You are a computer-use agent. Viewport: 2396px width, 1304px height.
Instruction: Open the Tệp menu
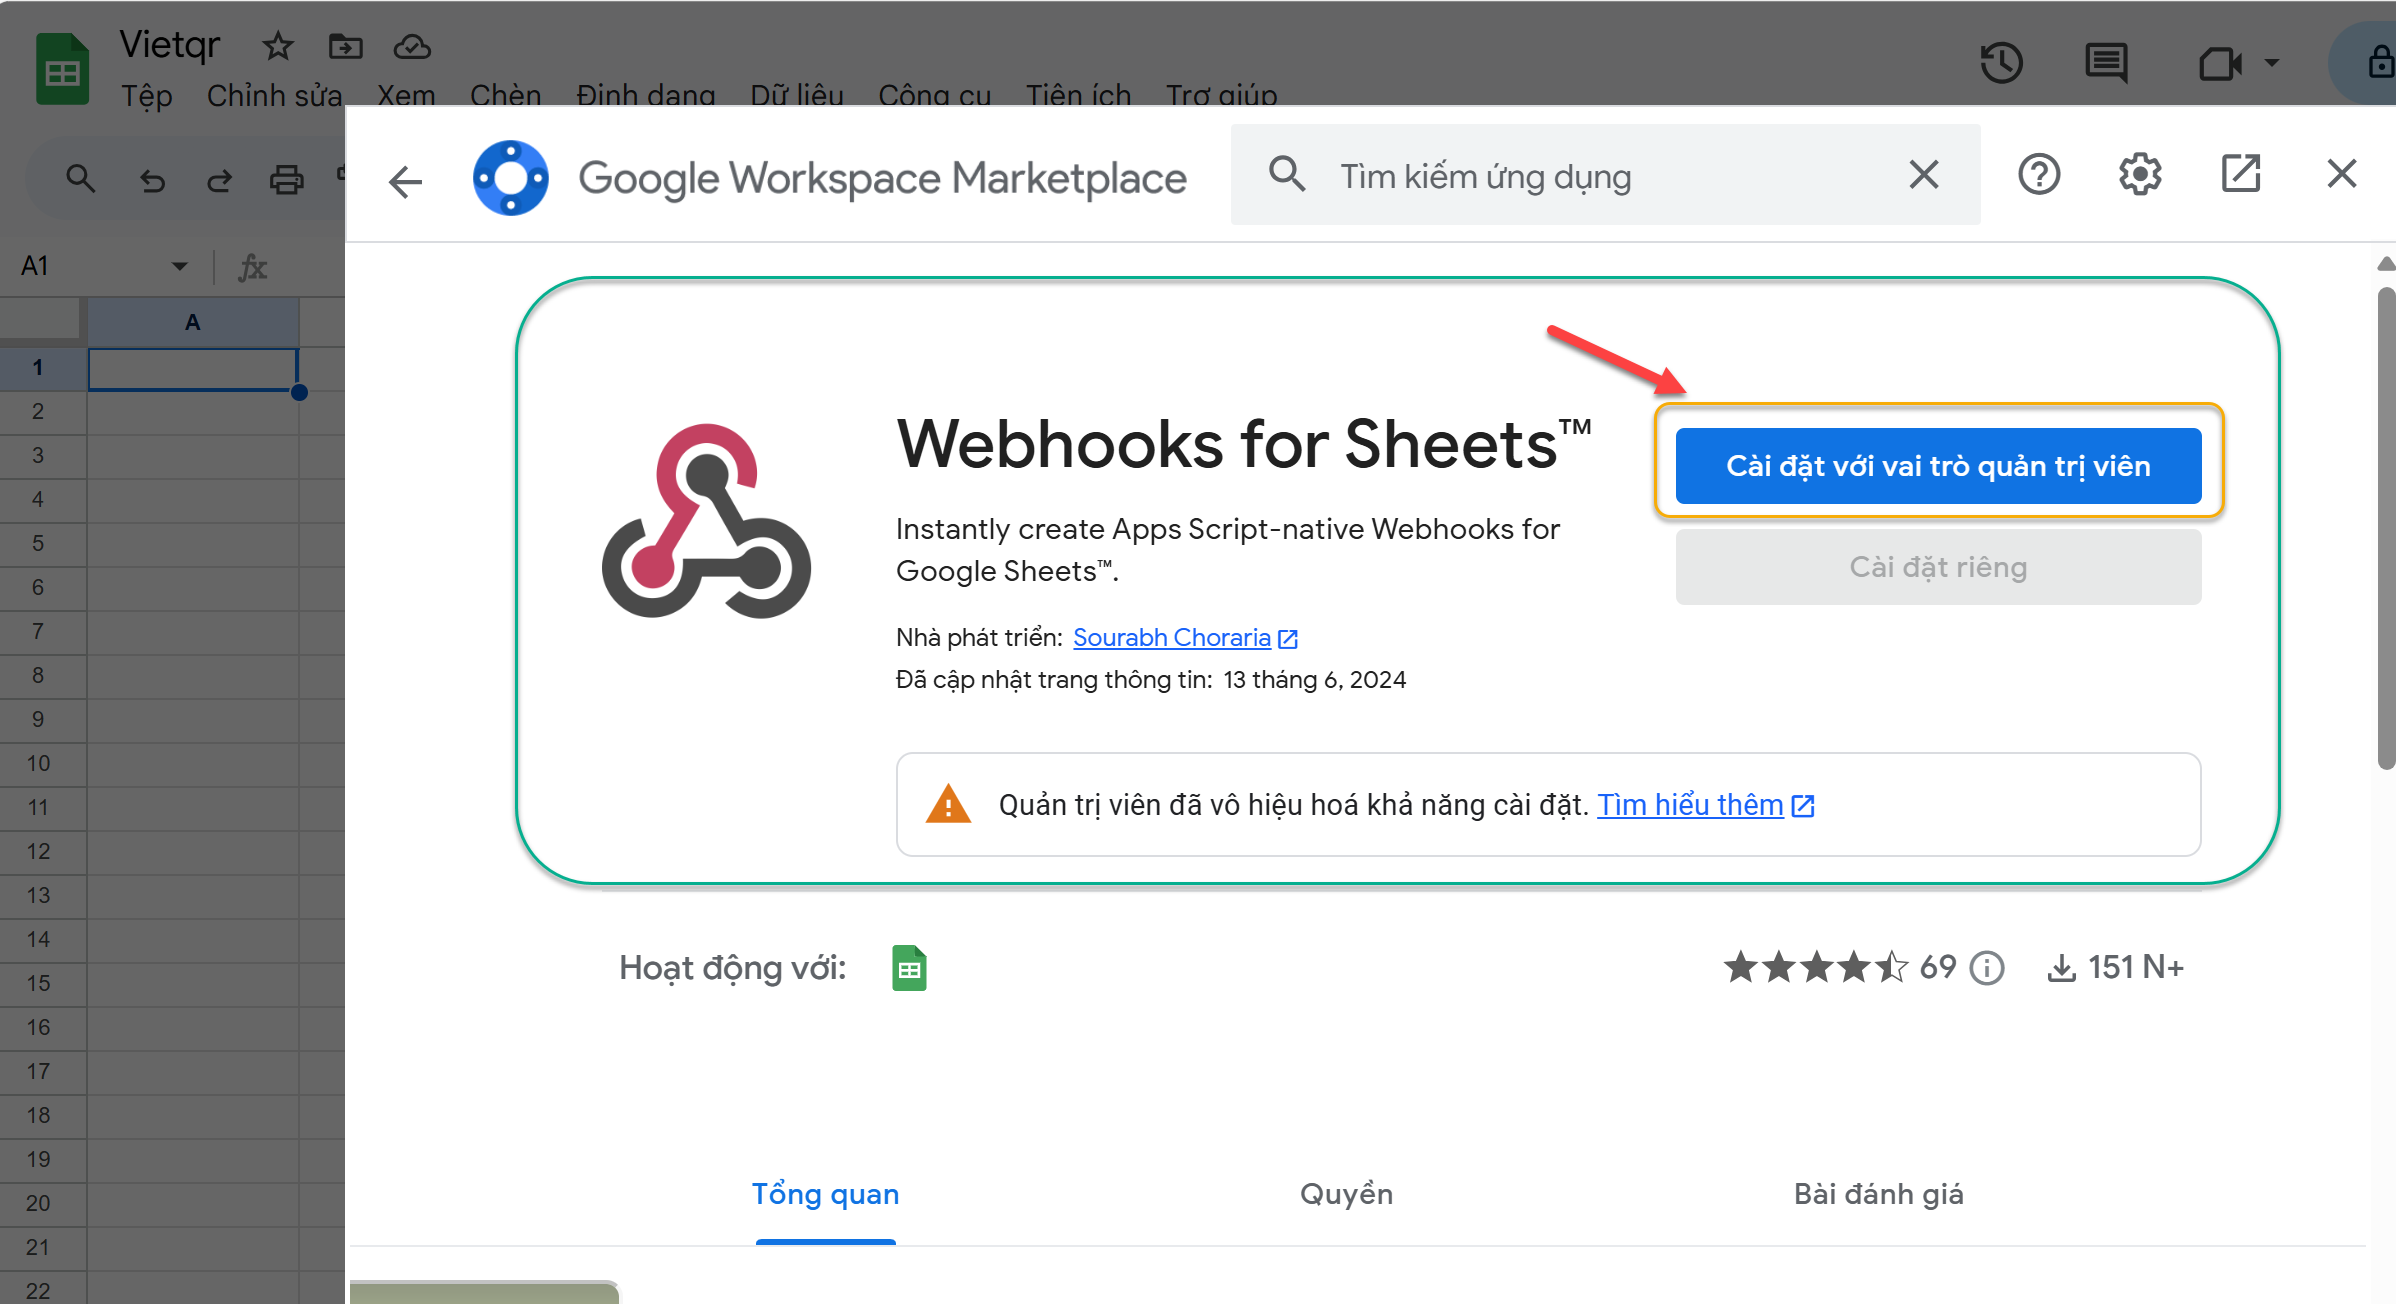pos(146,96)
